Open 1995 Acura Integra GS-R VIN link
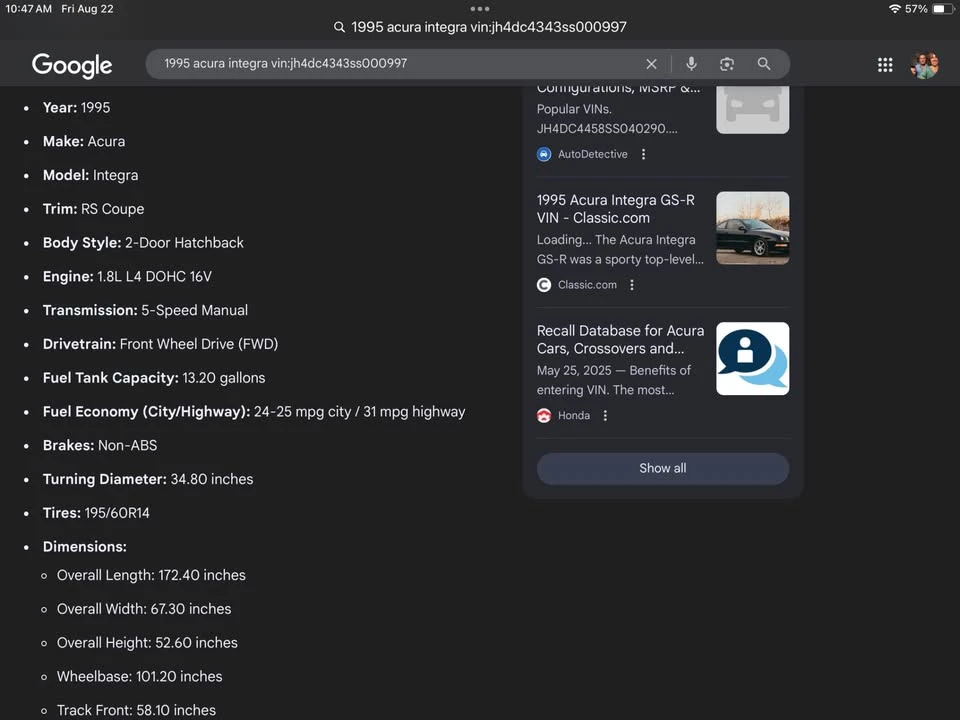The height and width of the screenshot is (720, 960). [616, 209]
